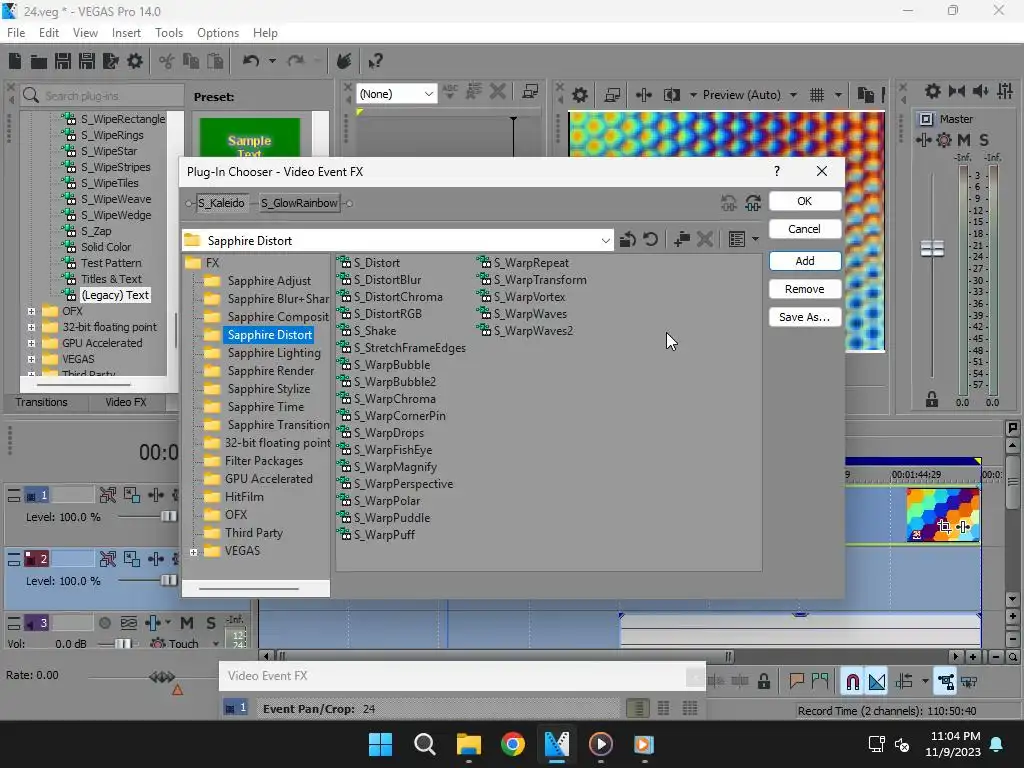Copy snapshot to clipboard in preview toolbar
Viewport: 1024px width, 768px height.
[865, 95]
